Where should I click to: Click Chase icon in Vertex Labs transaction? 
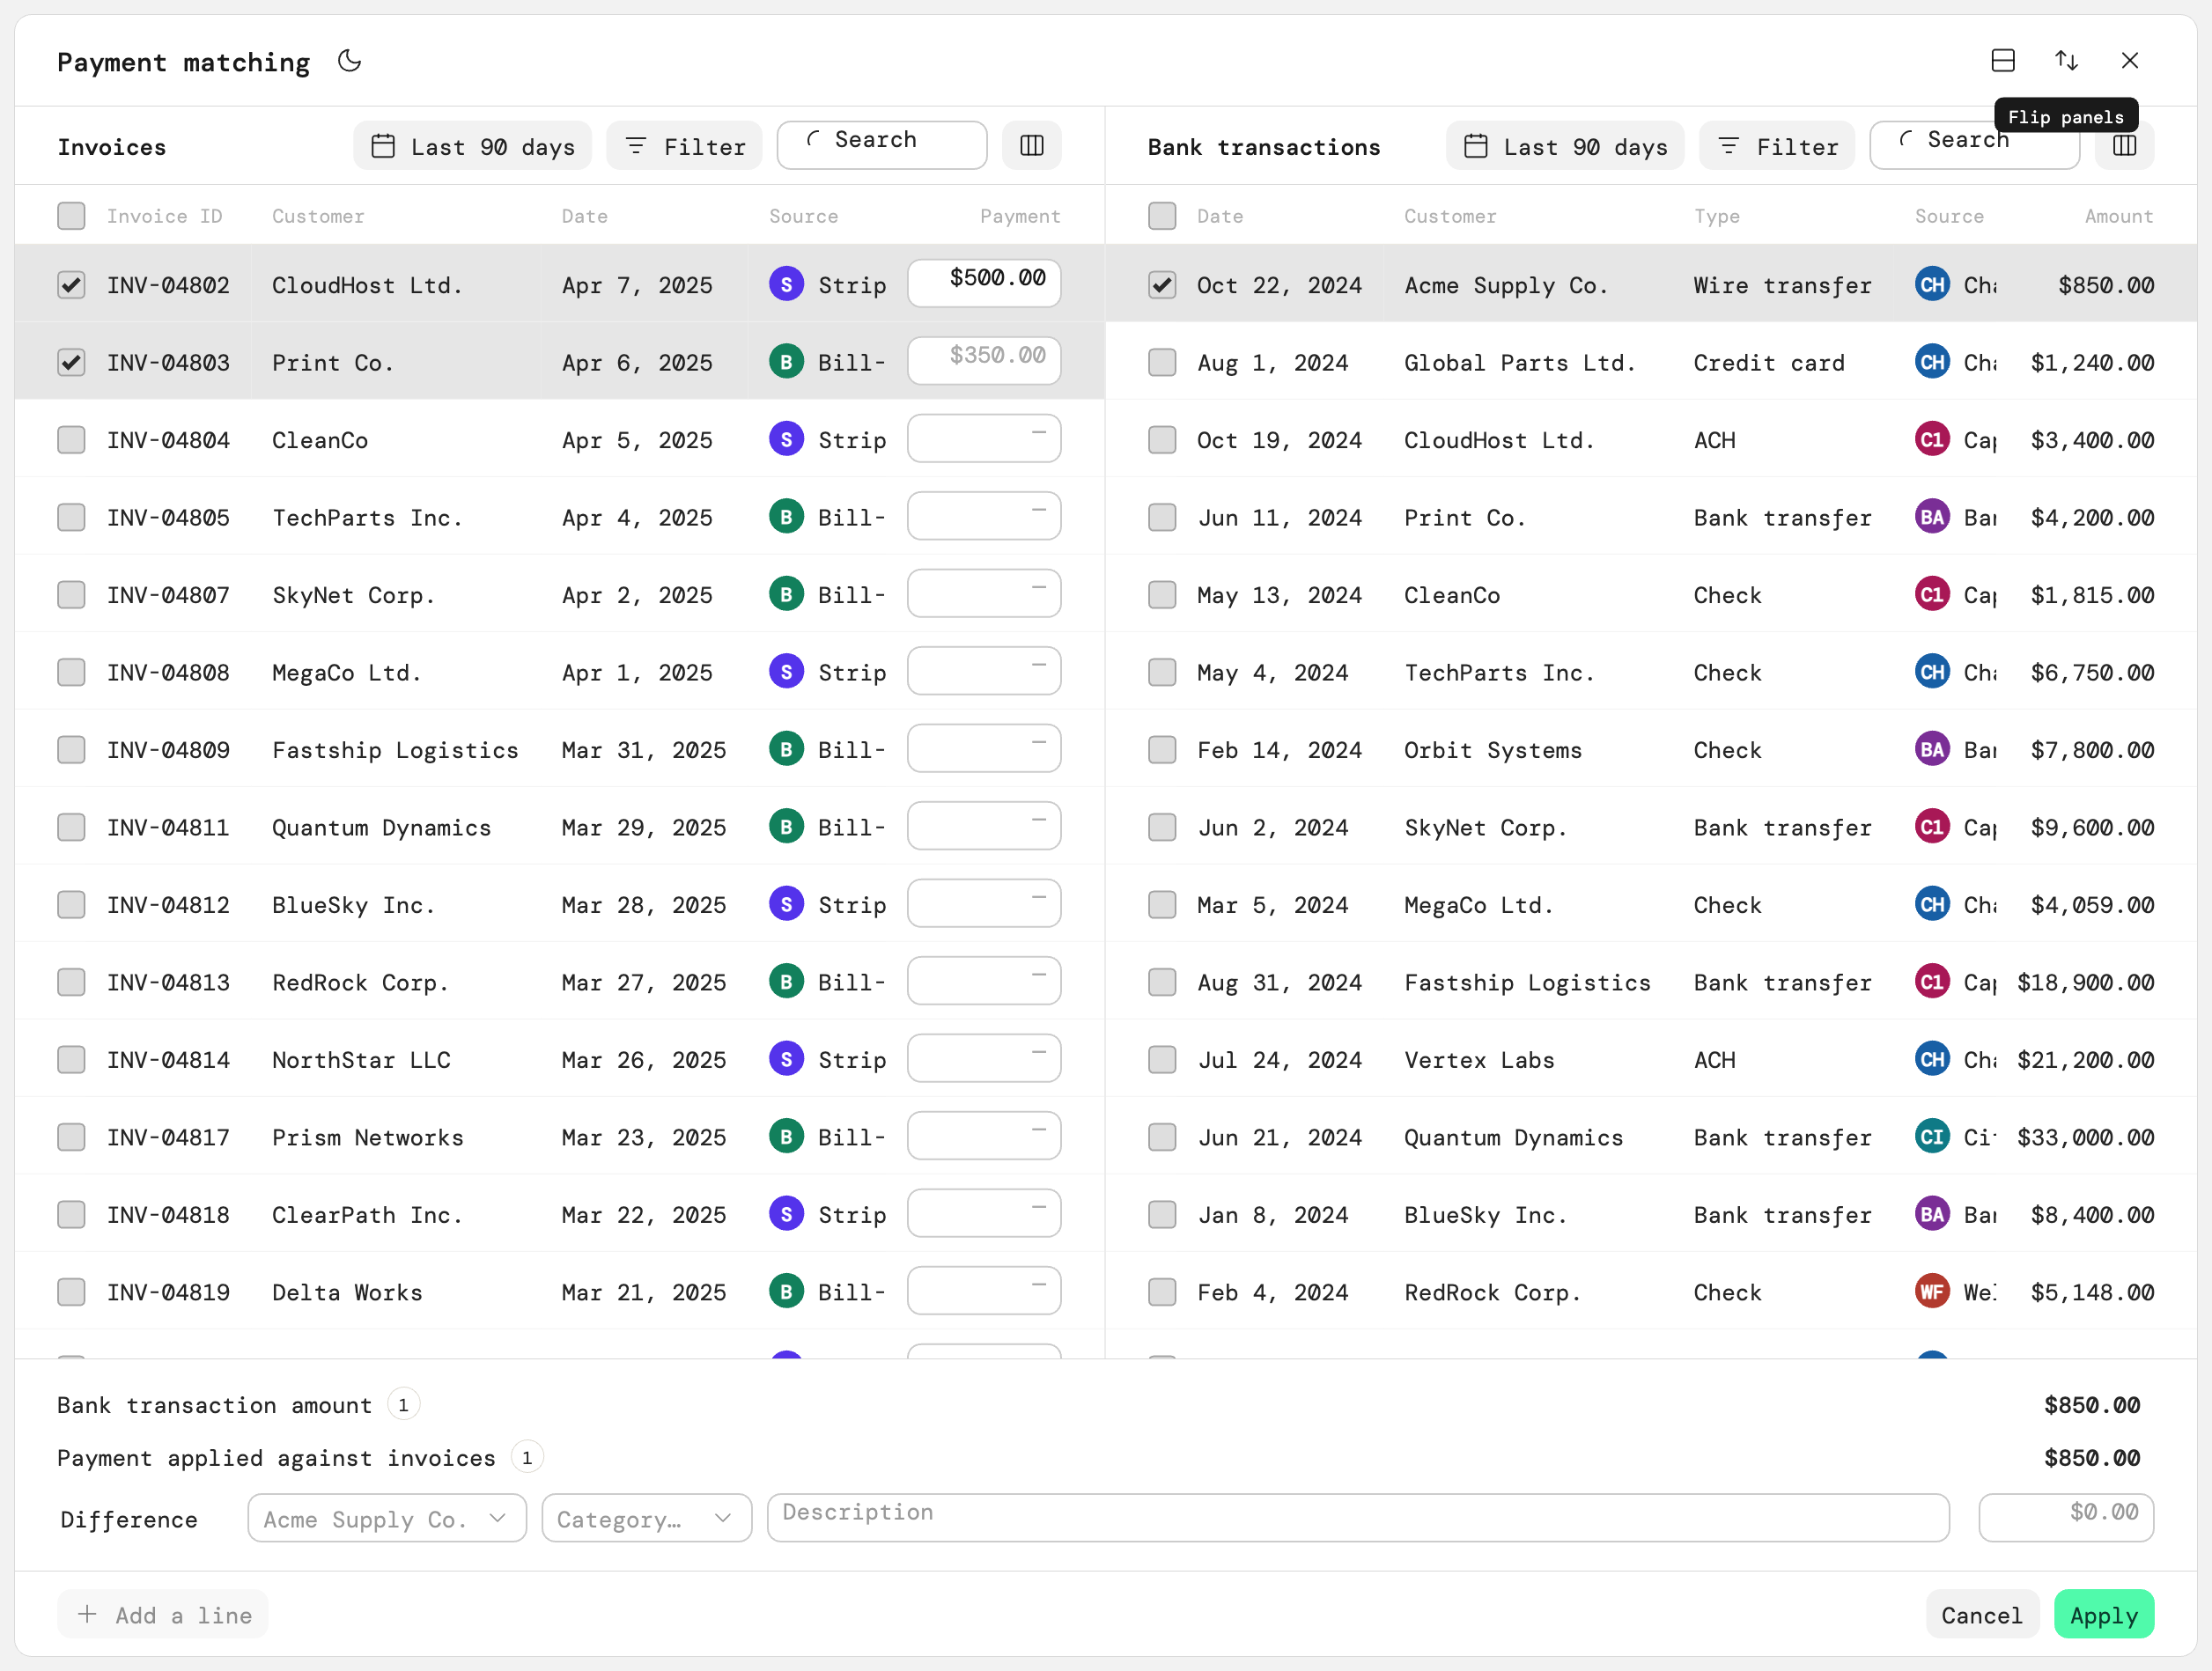pos(1932,1059)
